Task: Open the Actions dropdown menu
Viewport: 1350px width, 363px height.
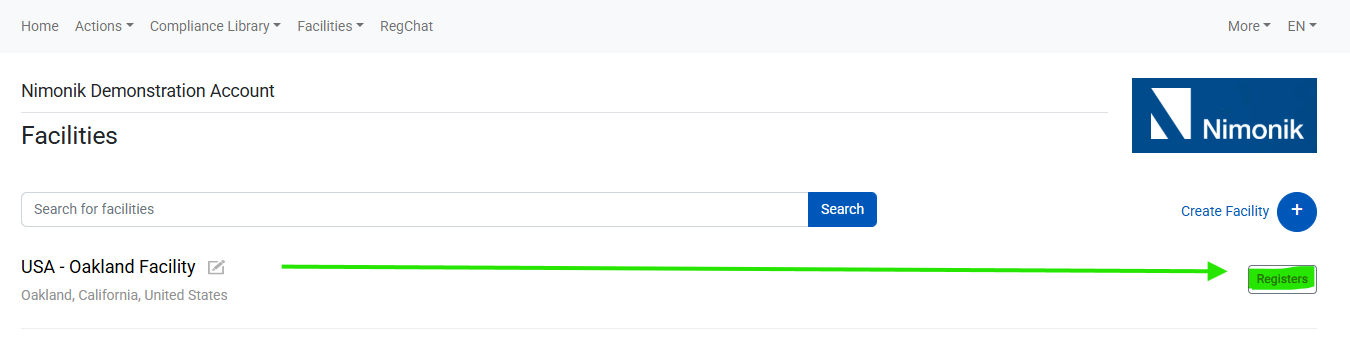Action: pyautogui.click(x=104, y=26)
